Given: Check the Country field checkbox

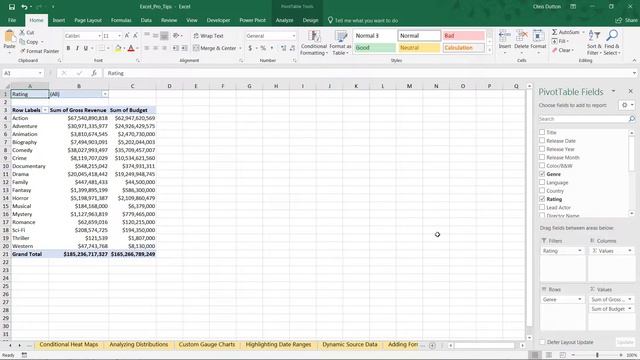Looking at the screenshot, I should pos(542,191).
